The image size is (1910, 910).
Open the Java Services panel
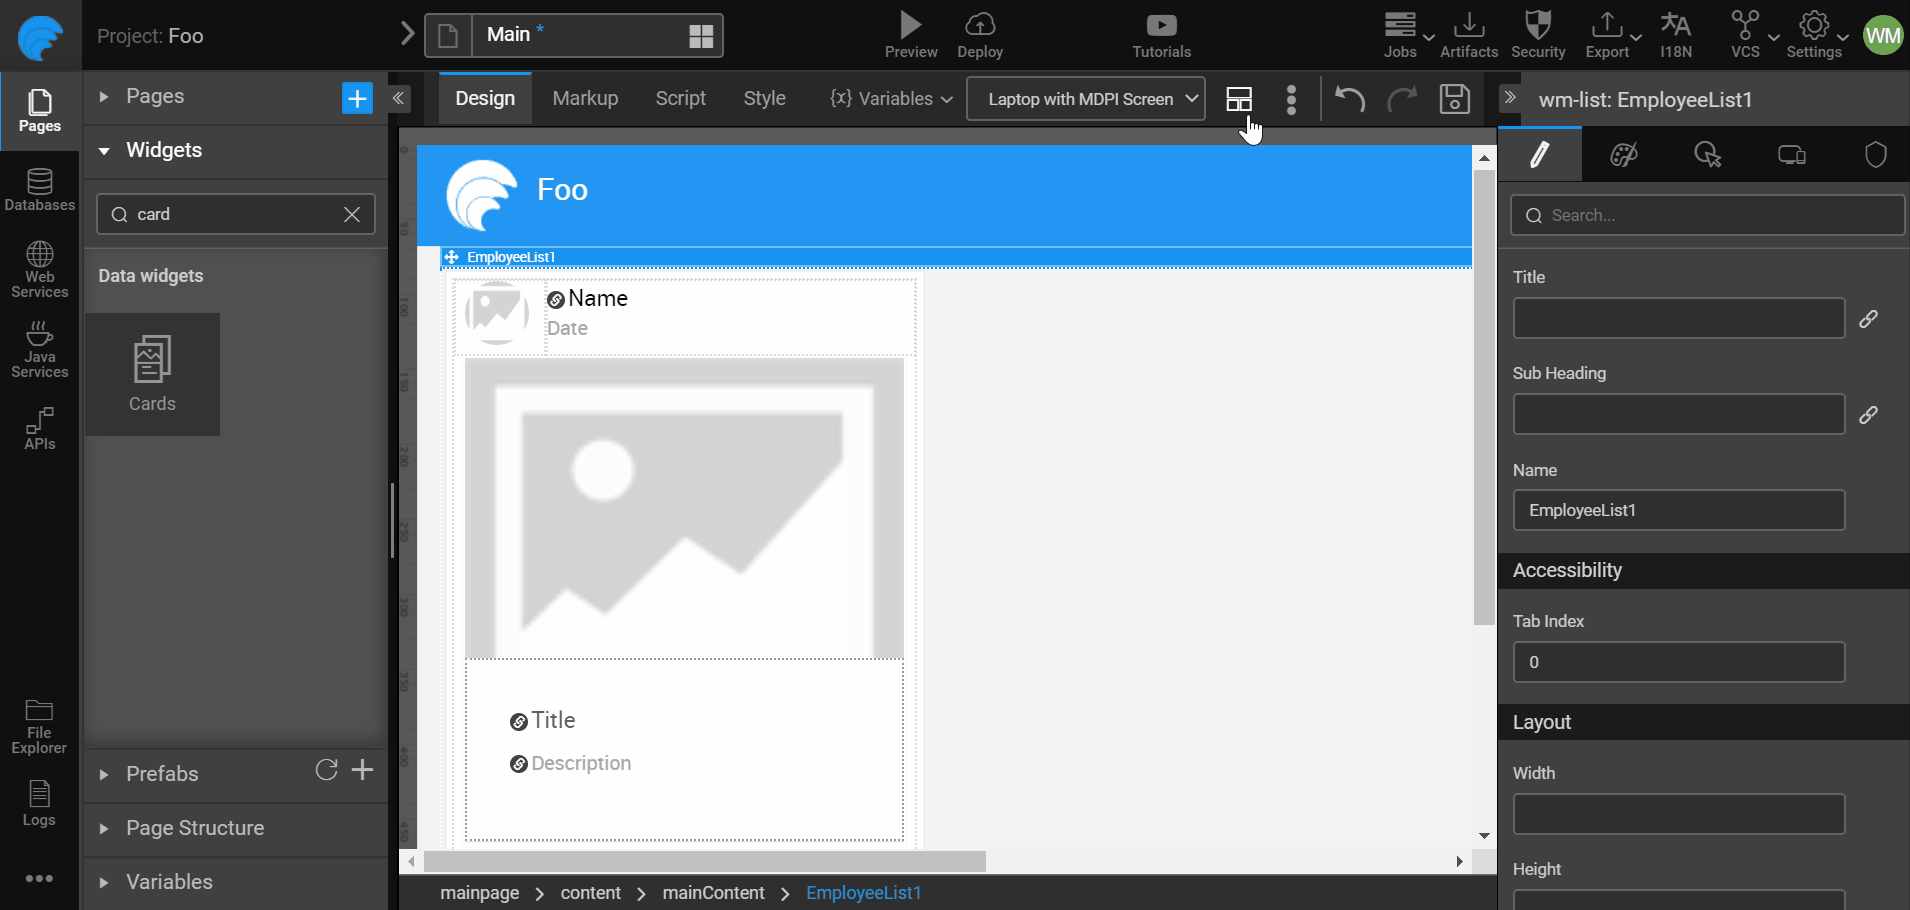coord(39,348)
